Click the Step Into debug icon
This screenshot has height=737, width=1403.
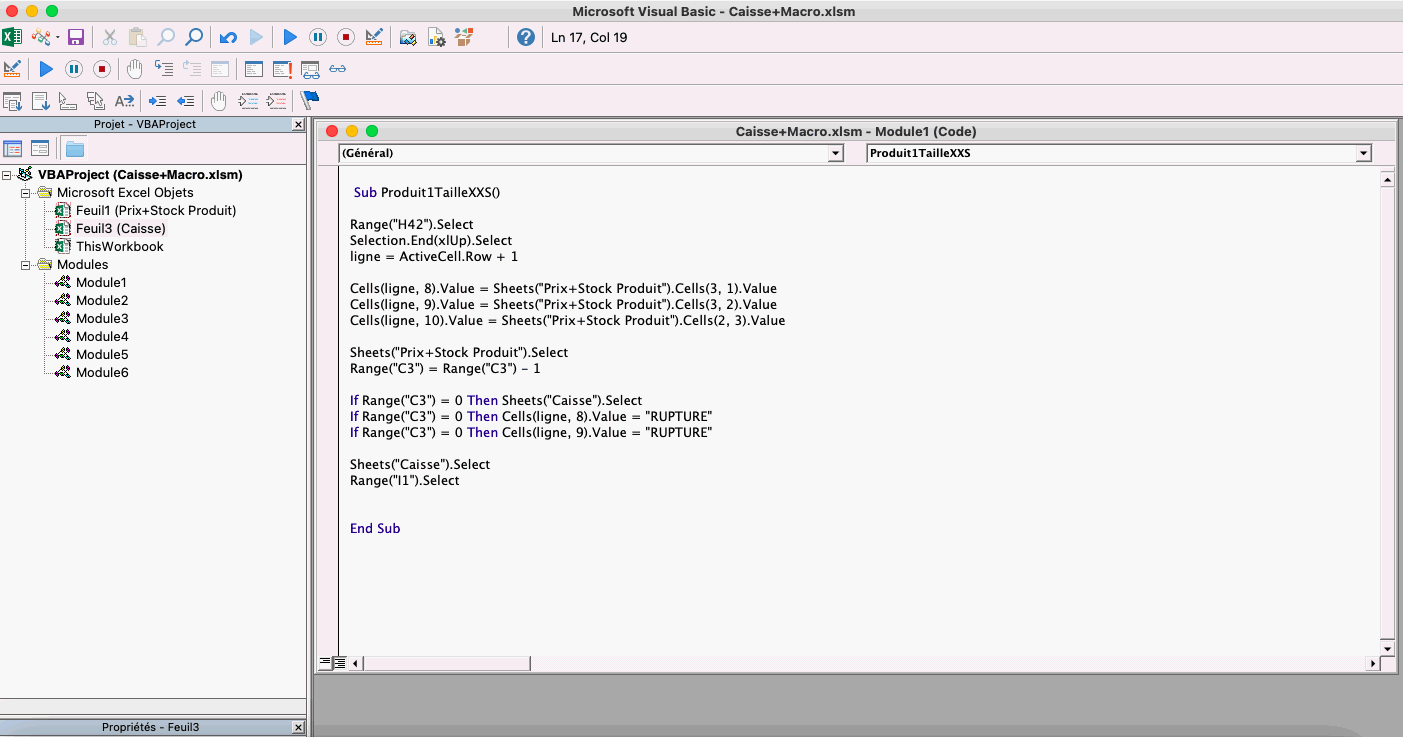pyautogui.click(x=164, y=70)
